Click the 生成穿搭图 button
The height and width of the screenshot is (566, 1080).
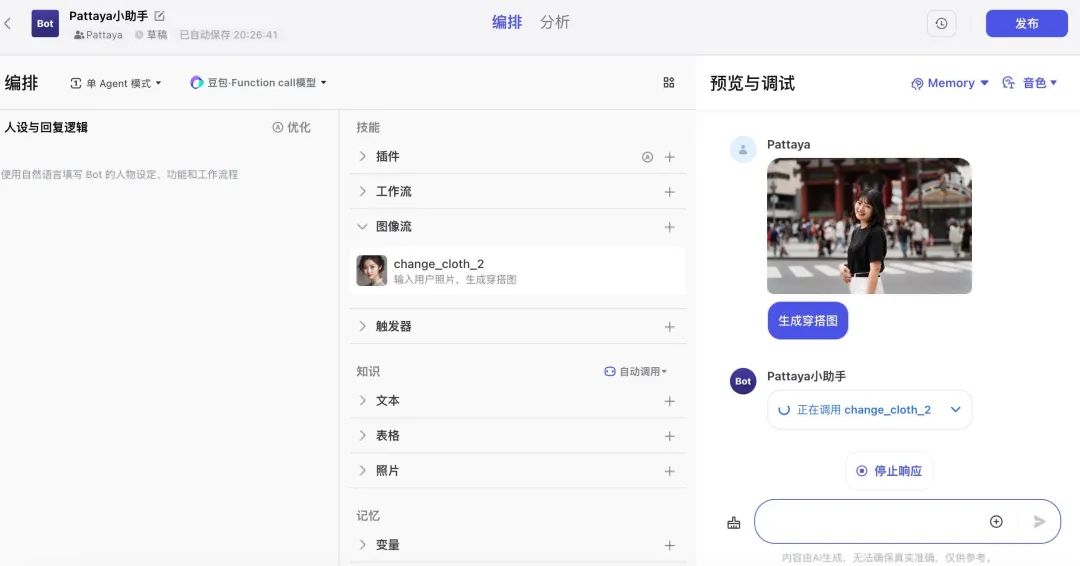pyautogui.click(x=808, y=321)
